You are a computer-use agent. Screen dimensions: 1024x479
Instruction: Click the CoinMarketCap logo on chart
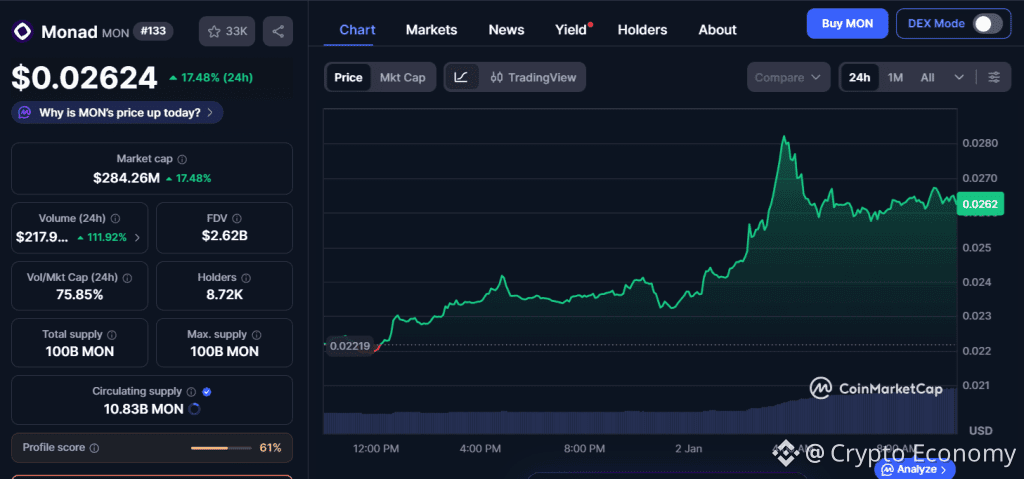pyautogui.click(x=876, y=388)
